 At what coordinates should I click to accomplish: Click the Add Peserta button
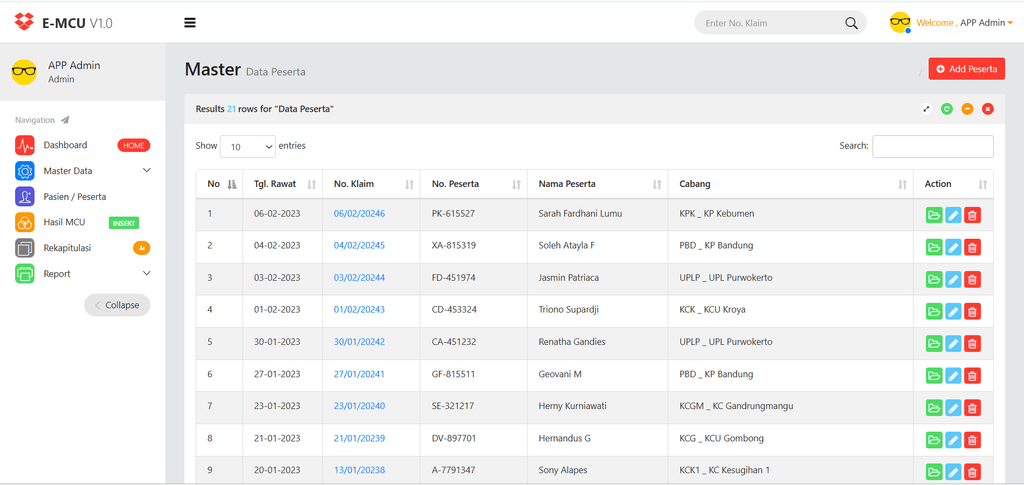967,69
